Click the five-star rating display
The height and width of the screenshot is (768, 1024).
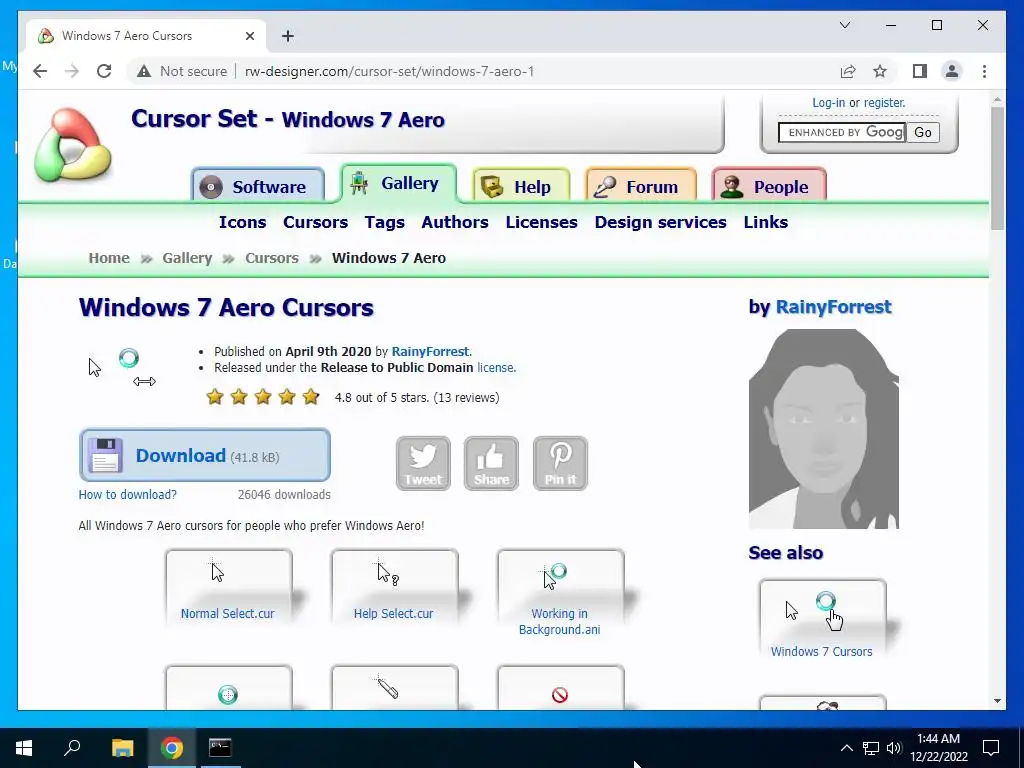[263, 397]
